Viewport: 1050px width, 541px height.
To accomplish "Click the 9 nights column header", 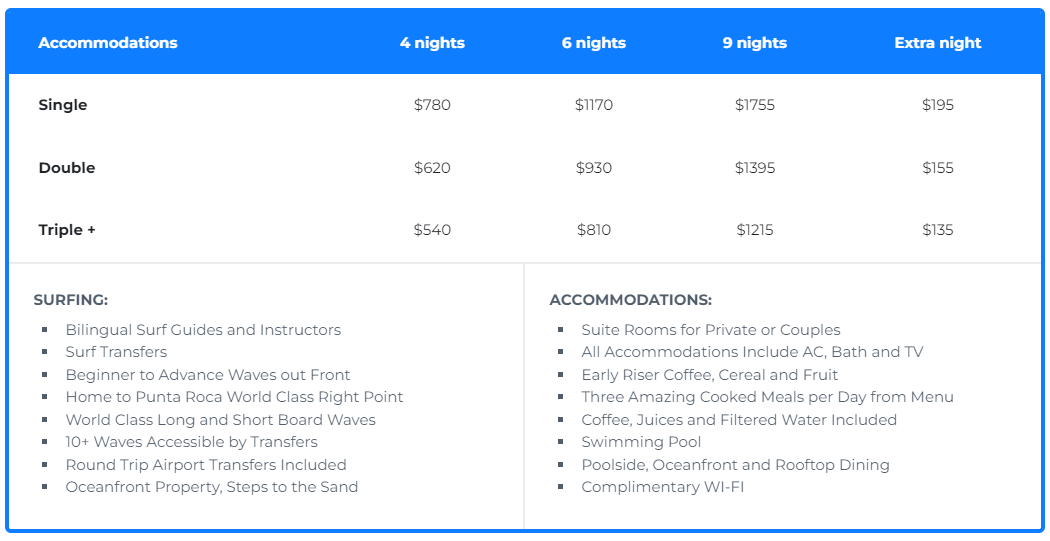I will tap(755, 43).
